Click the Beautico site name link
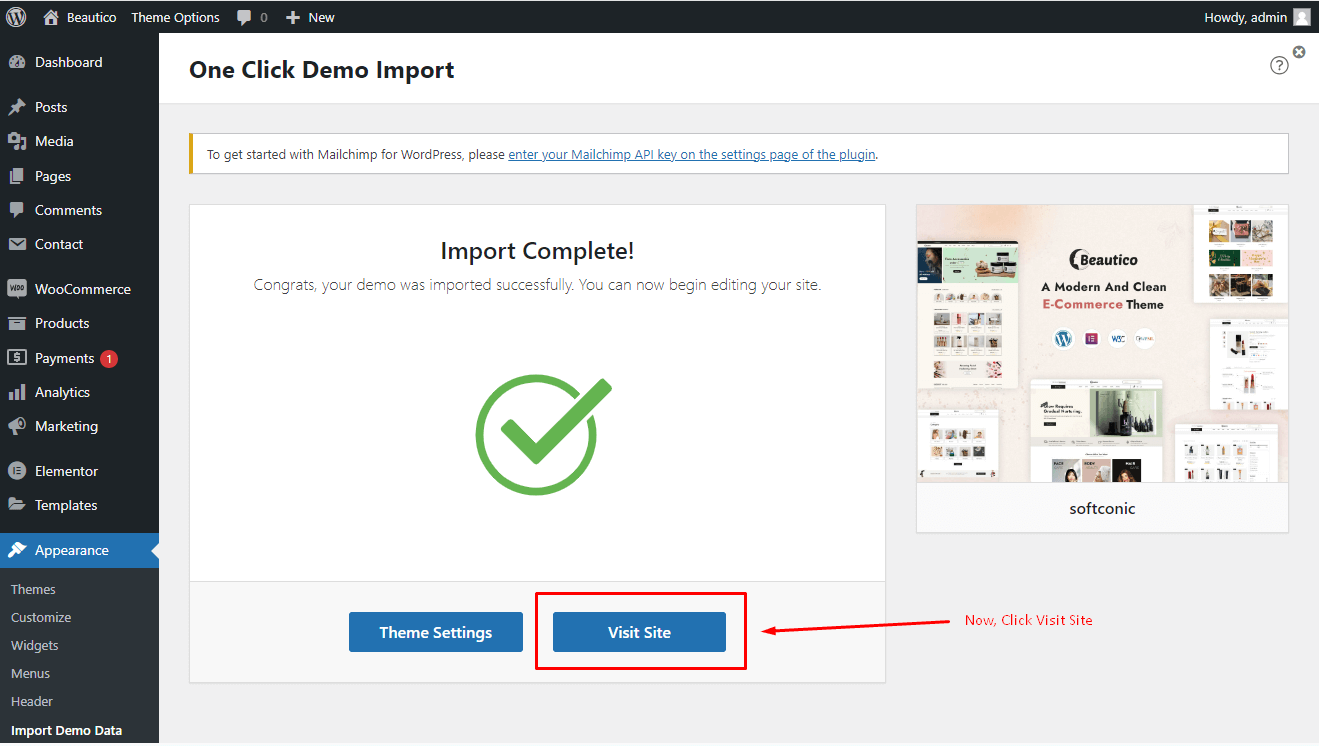 91,17
